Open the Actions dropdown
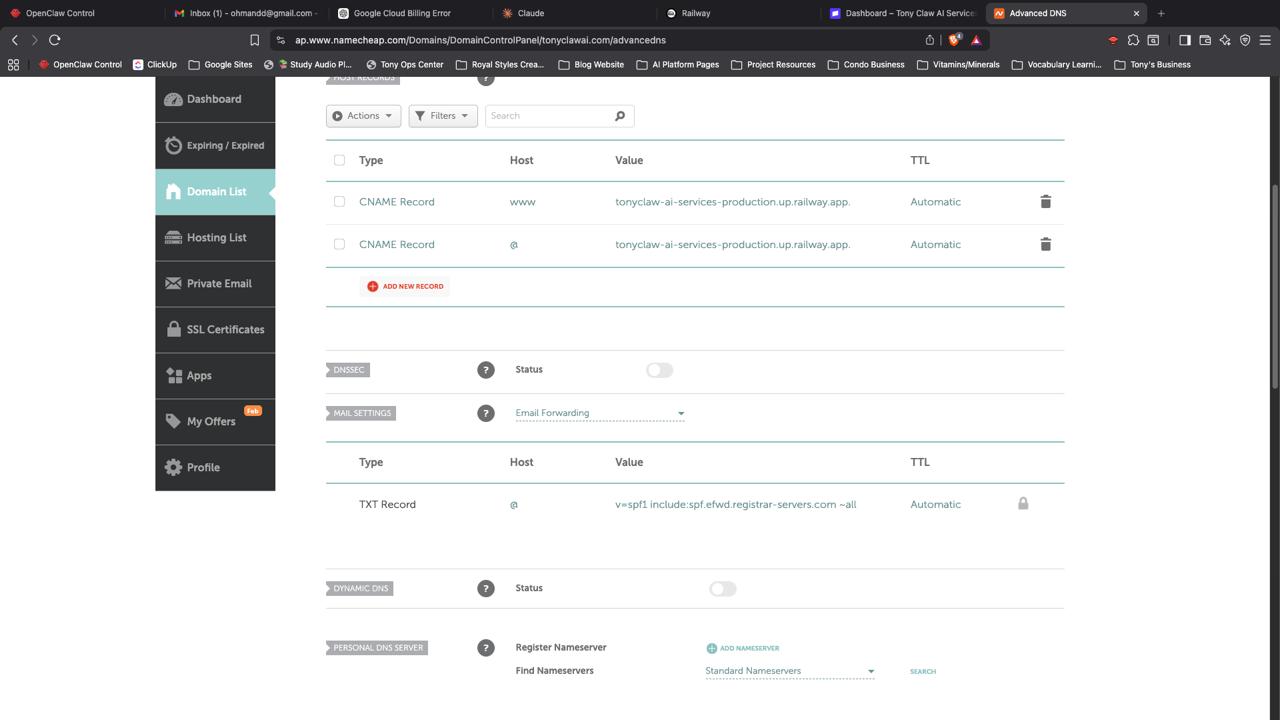 (x=363, y=116)
